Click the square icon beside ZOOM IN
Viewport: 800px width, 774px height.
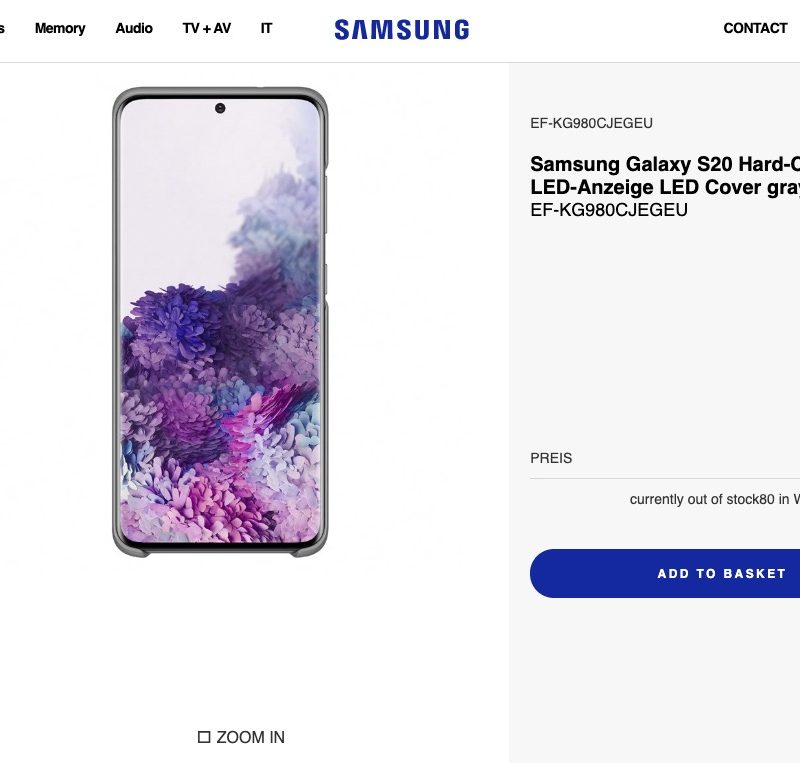(x=204, y=737)
